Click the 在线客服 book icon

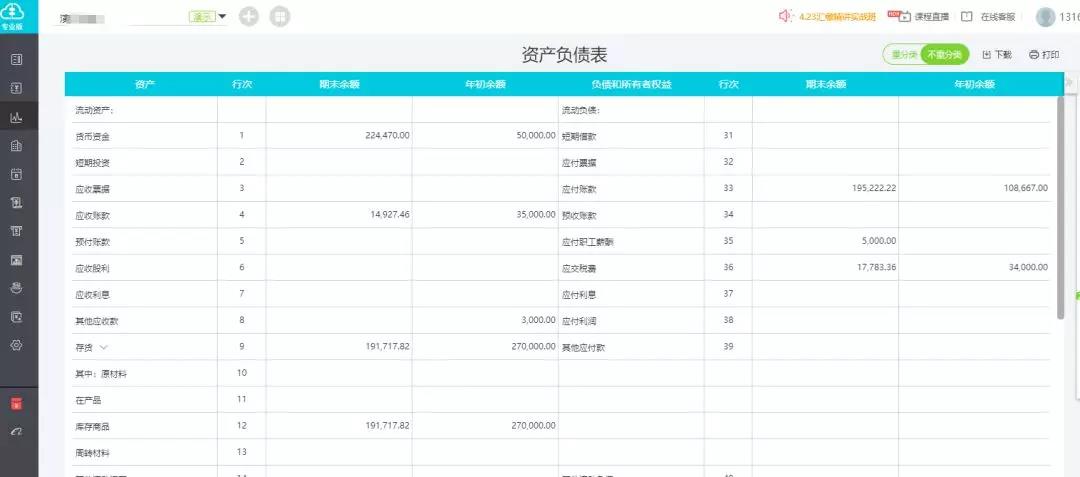(967, 17)
